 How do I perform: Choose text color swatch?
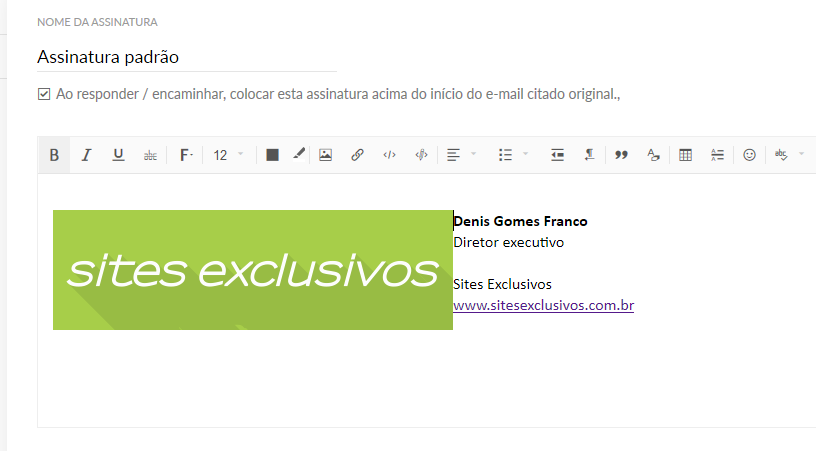coord(272,155)
